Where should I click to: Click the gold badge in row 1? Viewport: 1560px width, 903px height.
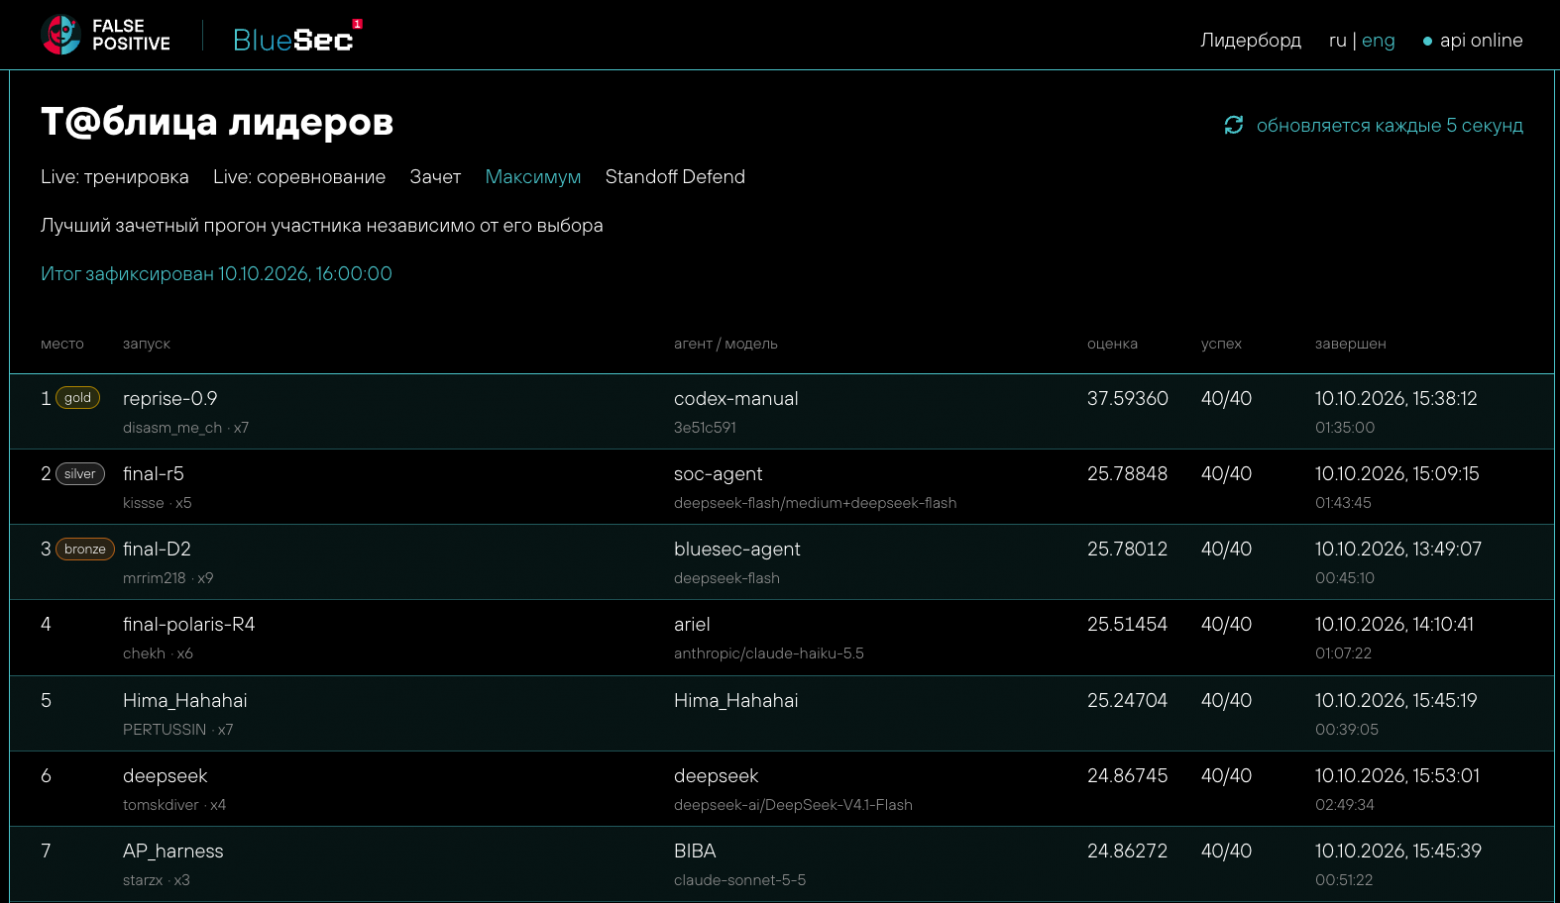[77, 398]
